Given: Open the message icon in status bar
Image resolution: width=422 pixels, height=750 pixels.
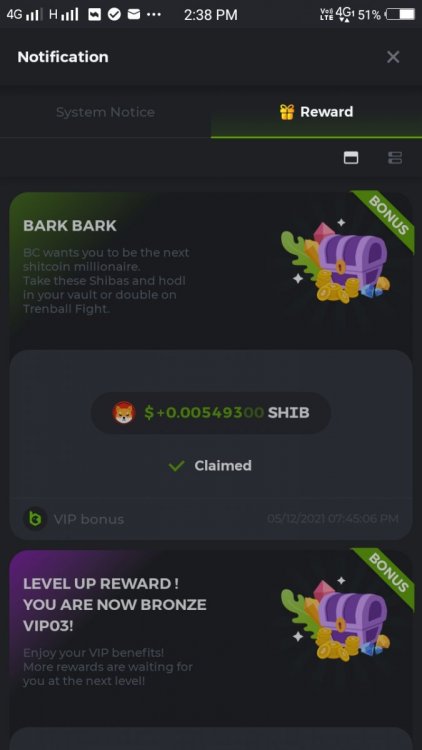Looking at the screenshot, I should click(x=134, y=14).
